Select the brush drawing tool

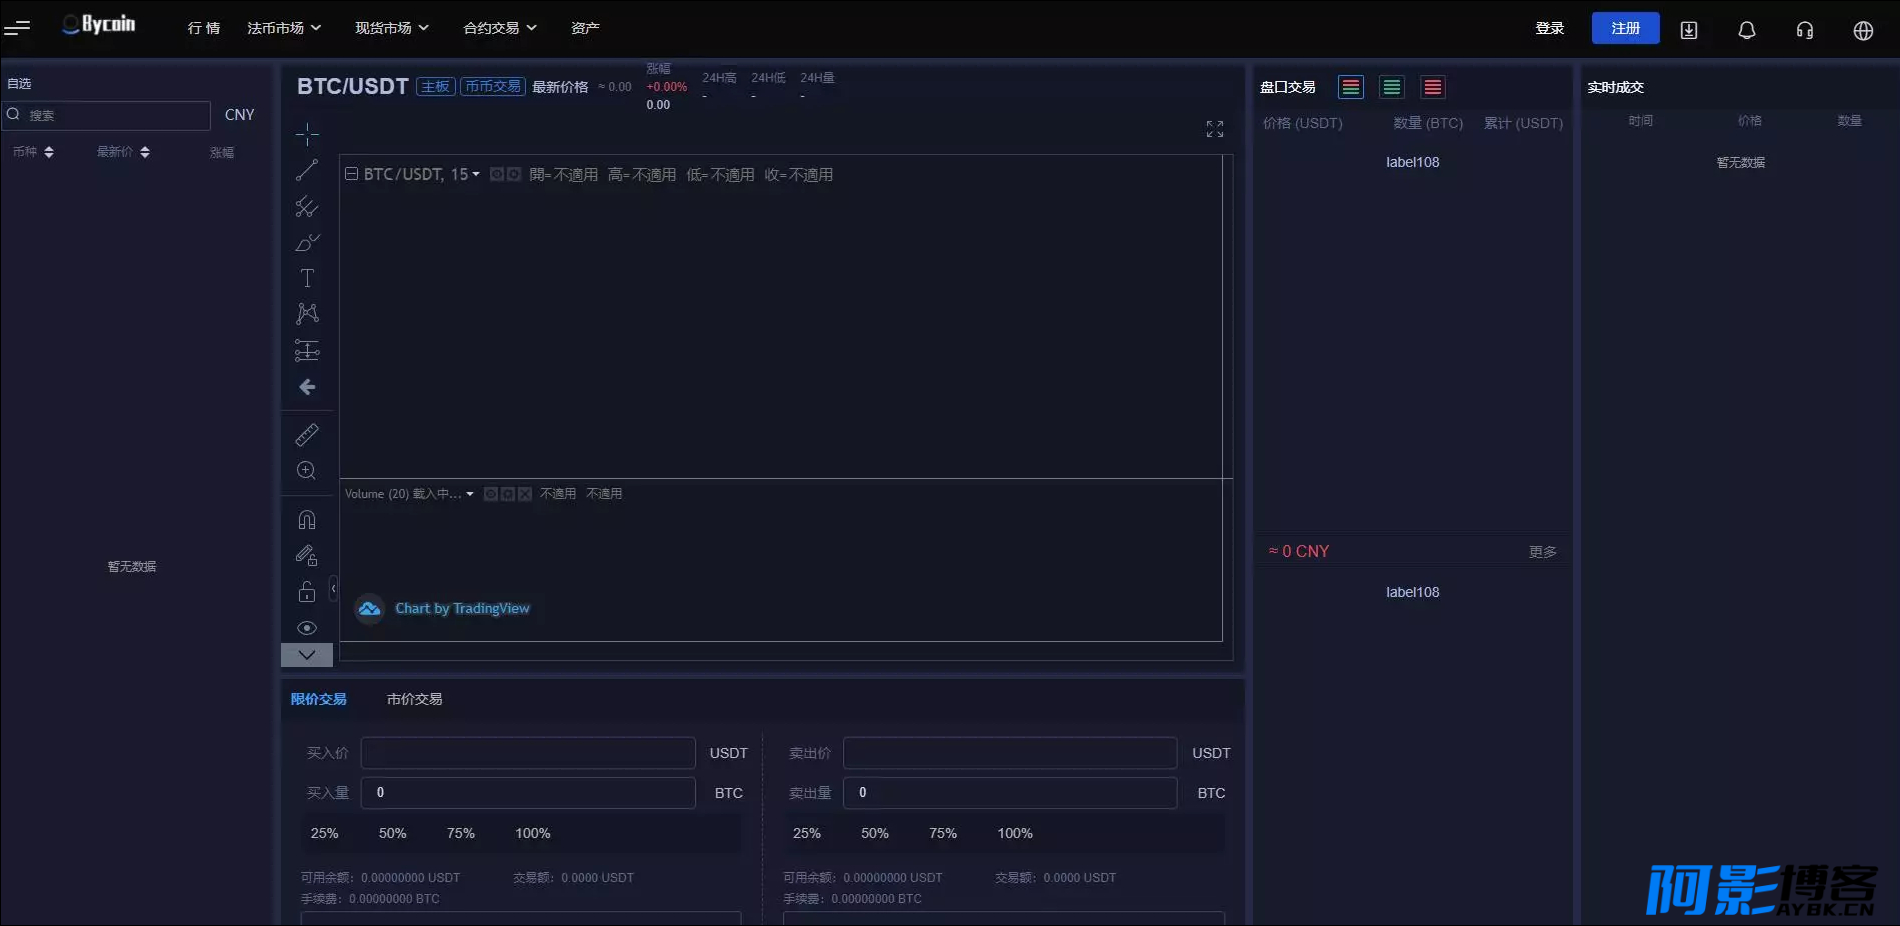tap(307, 242)
